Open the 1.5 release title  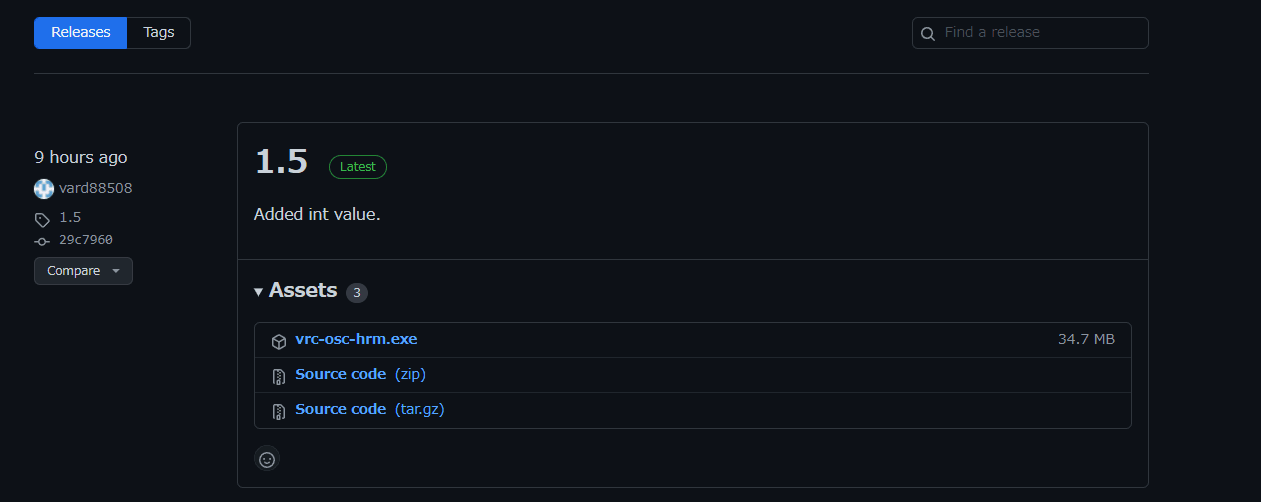pyautogui.click(x=281, y=162)
